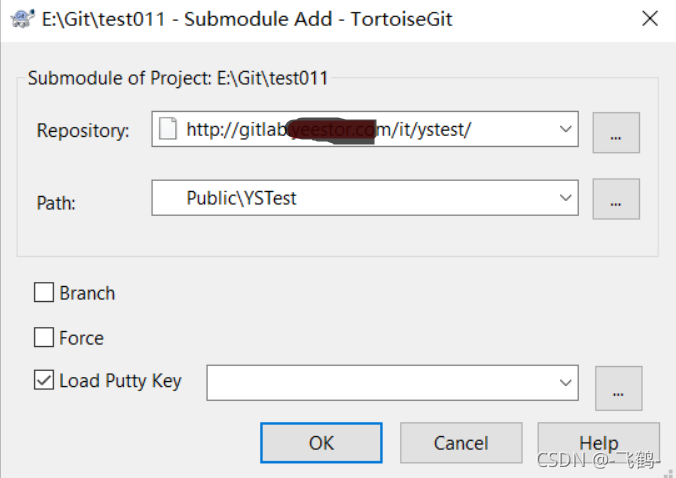Click the Branch label text
676x478 pixels.
click(x=87, y=293)
